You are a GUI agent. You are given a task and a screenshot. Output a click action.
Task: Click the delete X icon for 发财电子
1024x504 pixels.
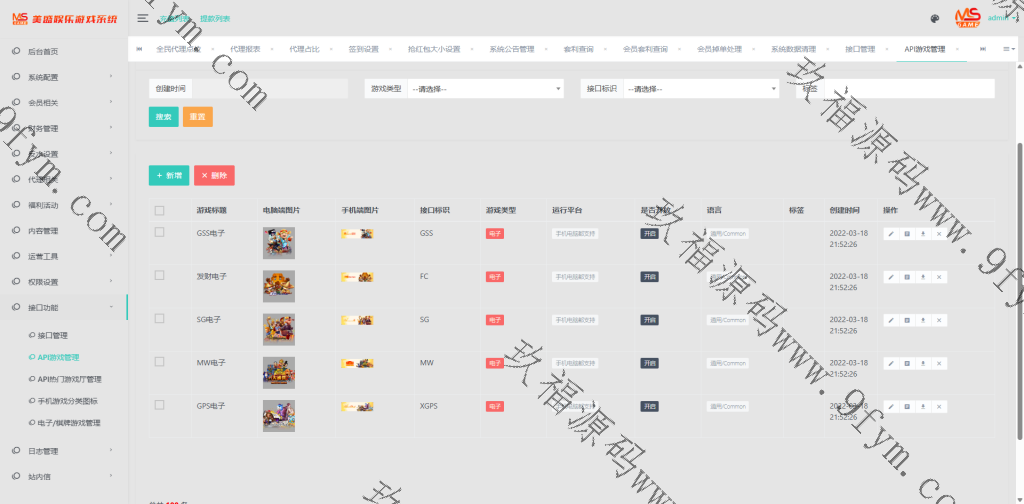(x=938, y=277)
